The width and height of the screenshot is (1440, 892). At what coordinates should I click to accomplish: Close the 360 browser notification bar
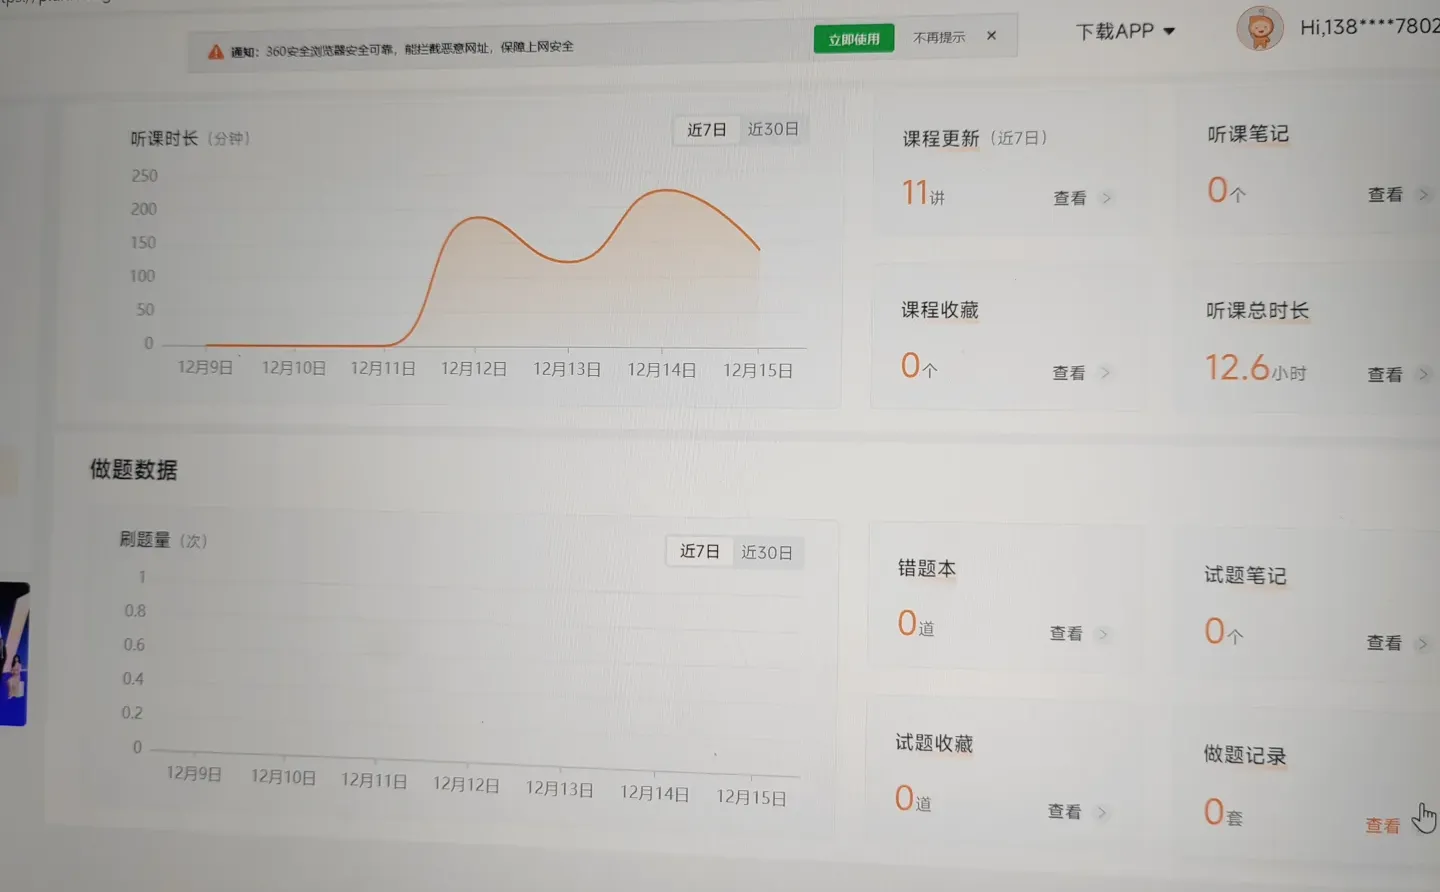point(991,35)
